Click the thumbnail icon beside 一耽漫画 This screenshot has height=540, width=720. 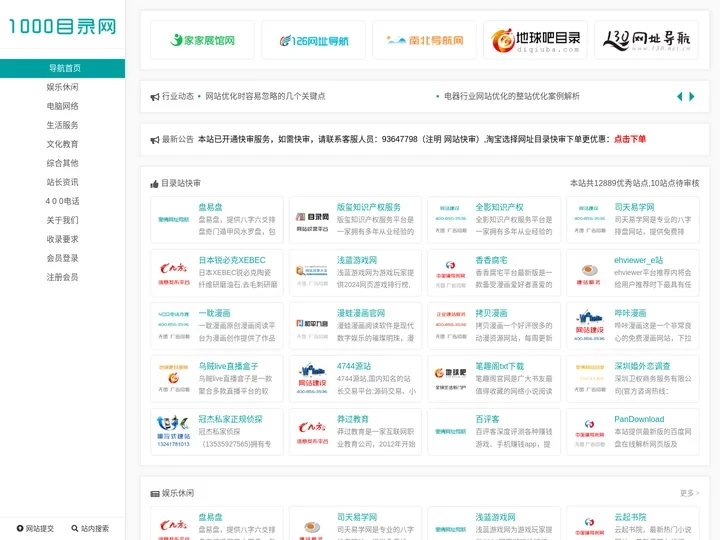coord(174,326)
